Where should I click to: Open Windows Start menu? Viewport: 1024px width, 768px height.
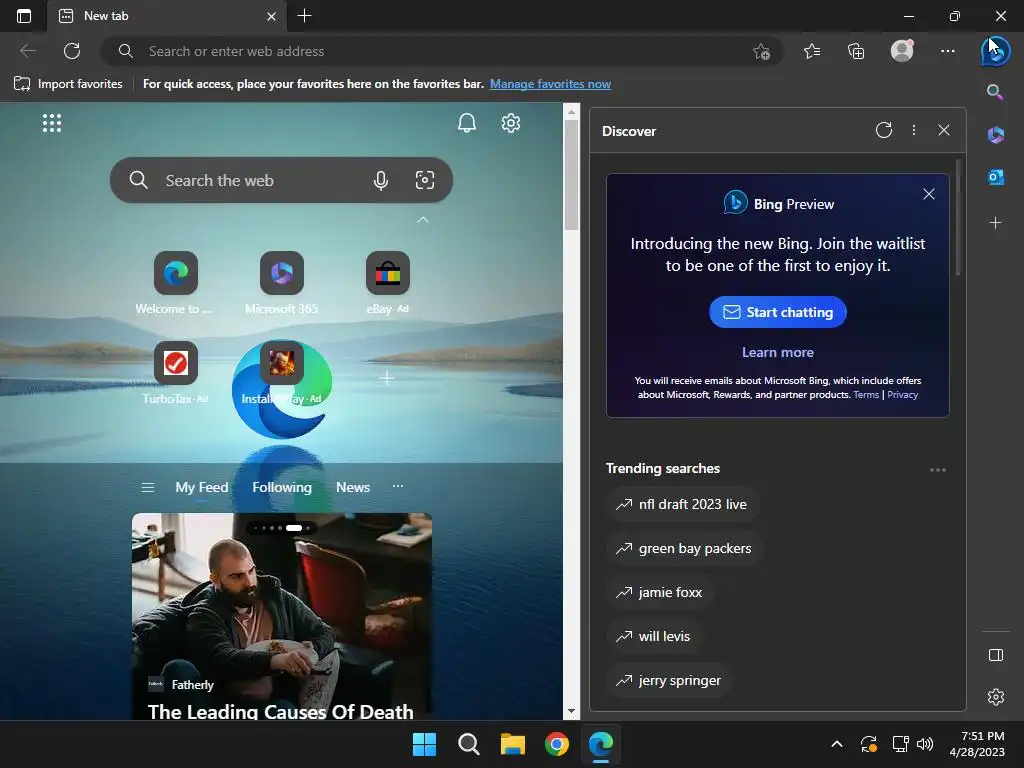coord(424,744)
